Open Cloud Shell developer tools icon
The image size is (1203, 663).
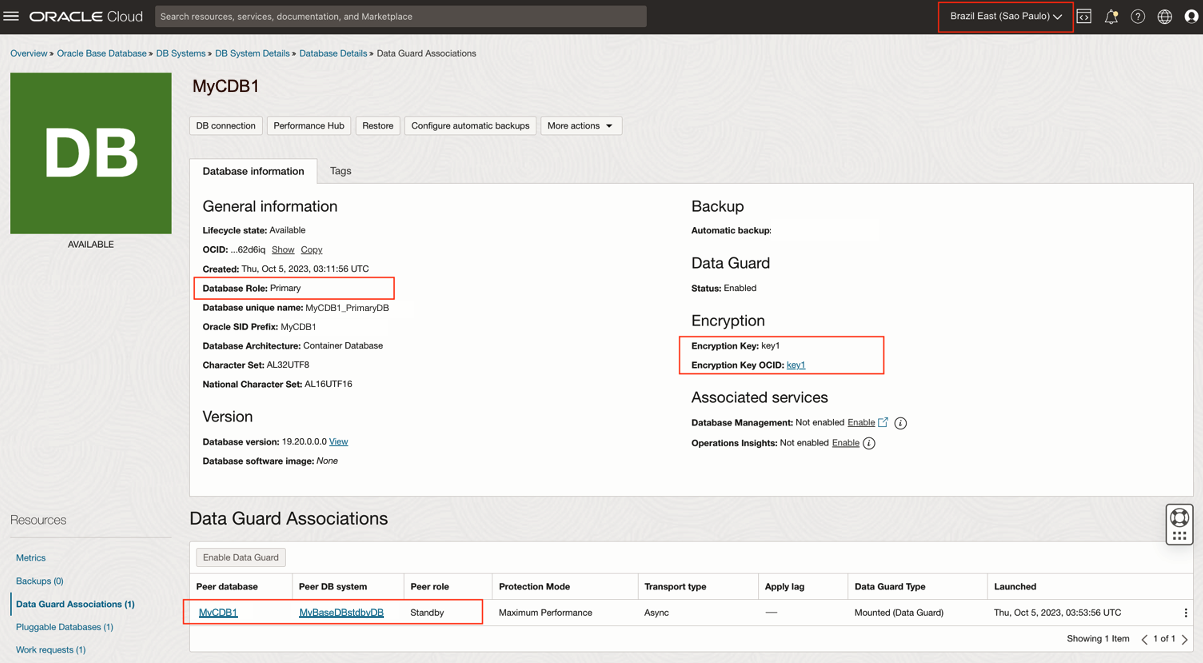tap(1084, 17)
